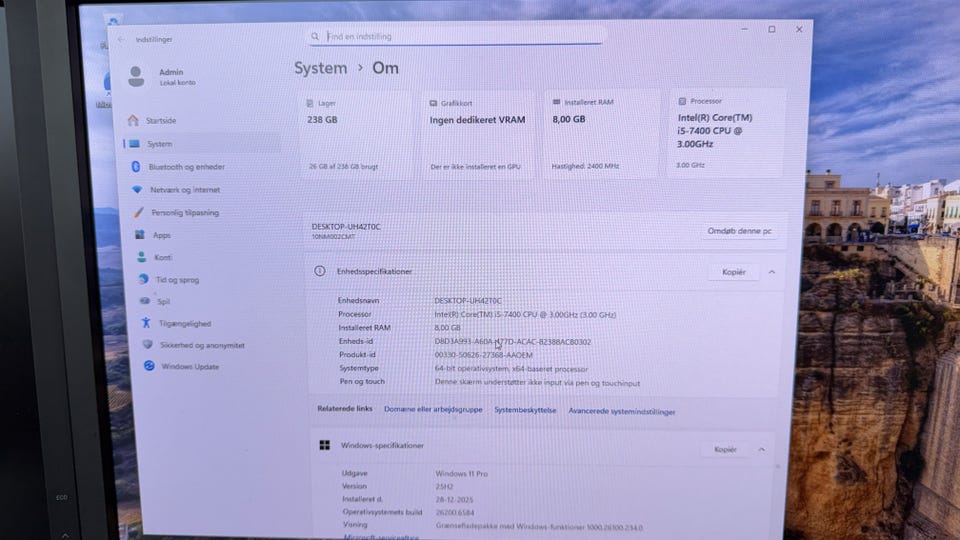Open the Startside home icon

coord(133,120)
